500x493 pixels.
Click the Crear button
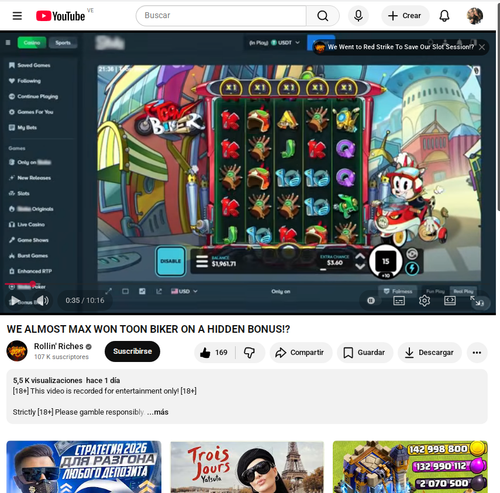(x=405, y=16)
